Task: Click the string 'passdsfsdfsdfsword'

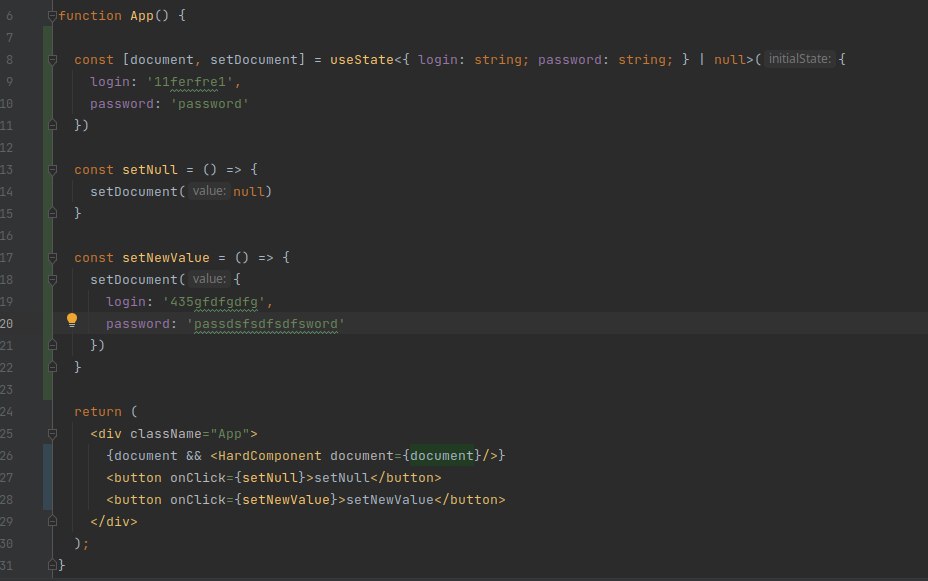Action: (265, 324)
